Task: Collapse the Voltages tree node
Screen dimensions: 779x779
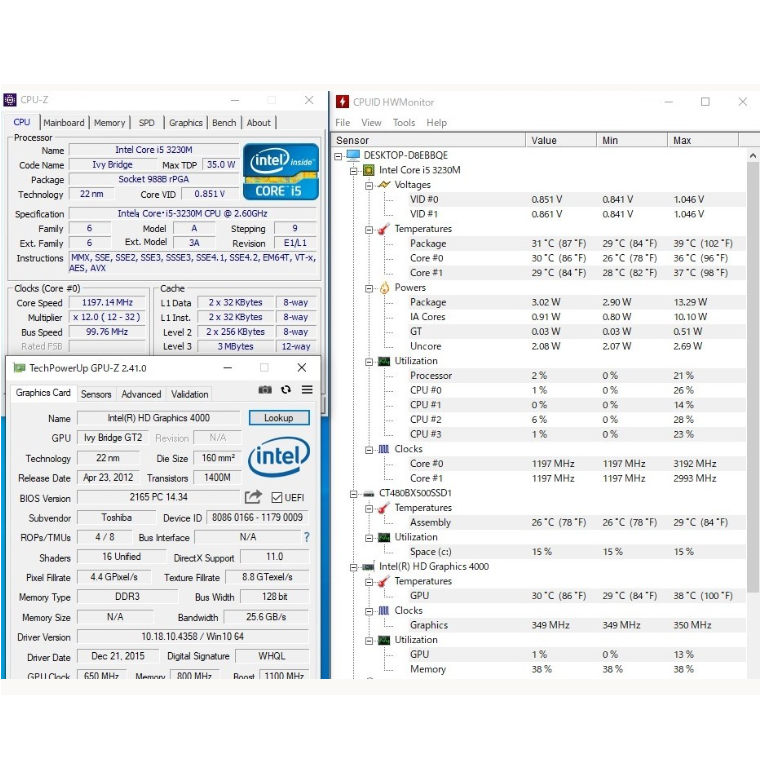Action: 369,185
